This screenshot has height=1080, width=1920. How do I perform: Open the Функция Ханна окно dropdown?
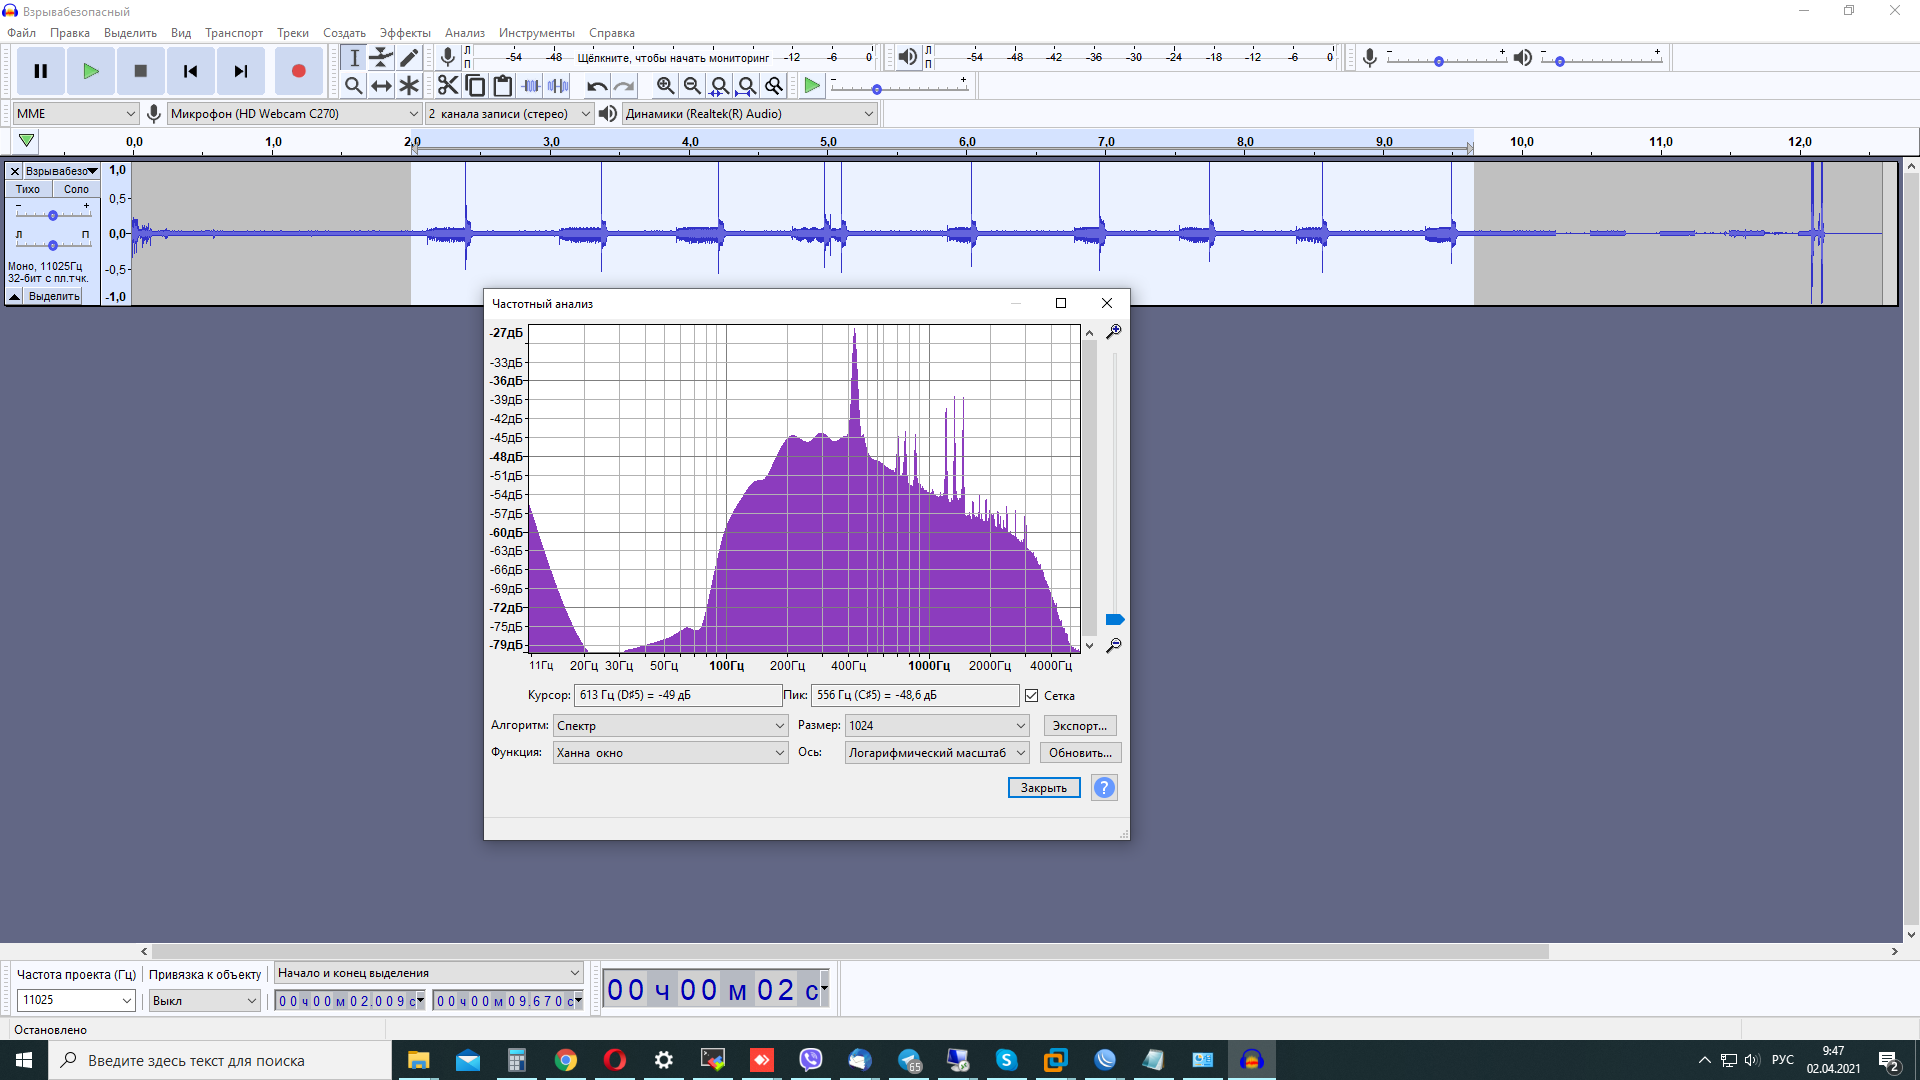671,753
